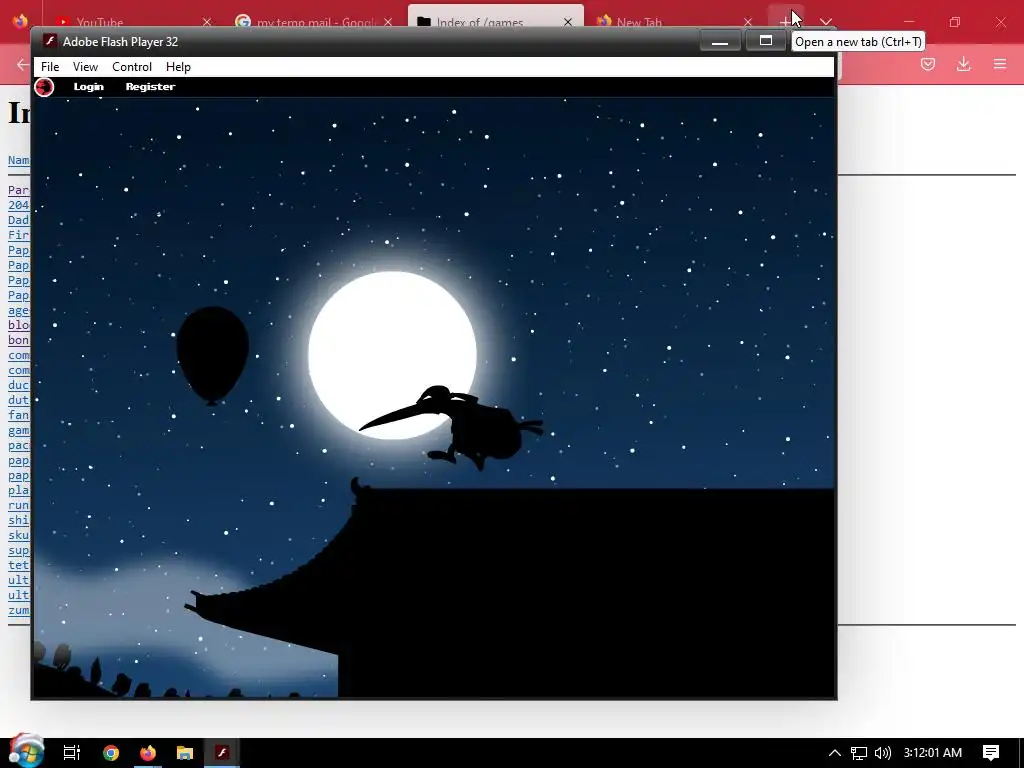Open the gam link in the Firefox listing
Viewport: 1024px width, 768px height.
(18, 430)
